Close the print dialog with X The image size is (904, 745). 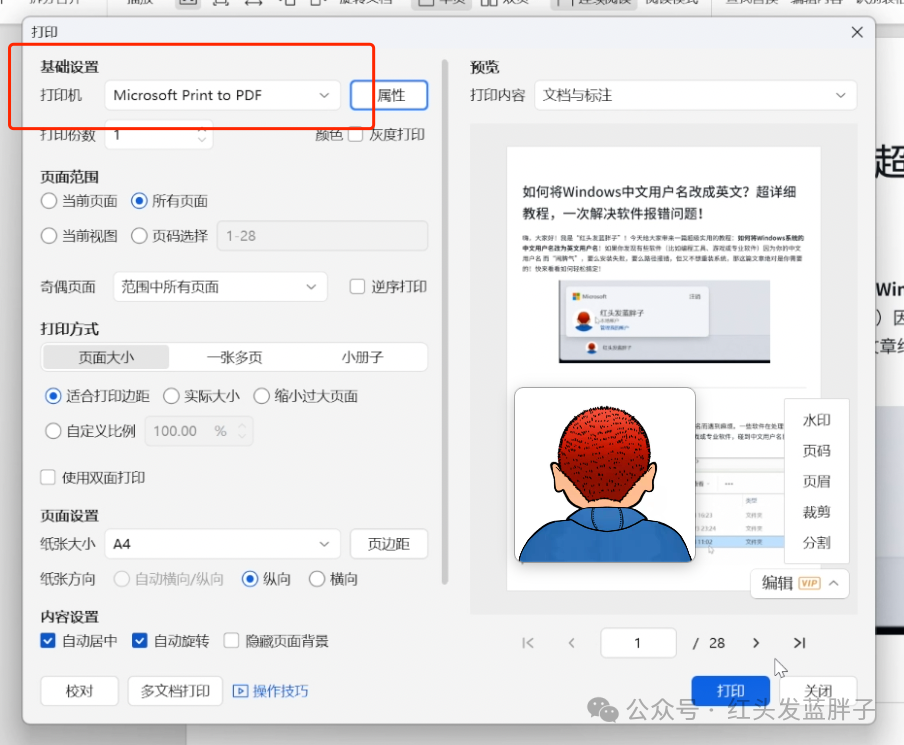(857, 32)
